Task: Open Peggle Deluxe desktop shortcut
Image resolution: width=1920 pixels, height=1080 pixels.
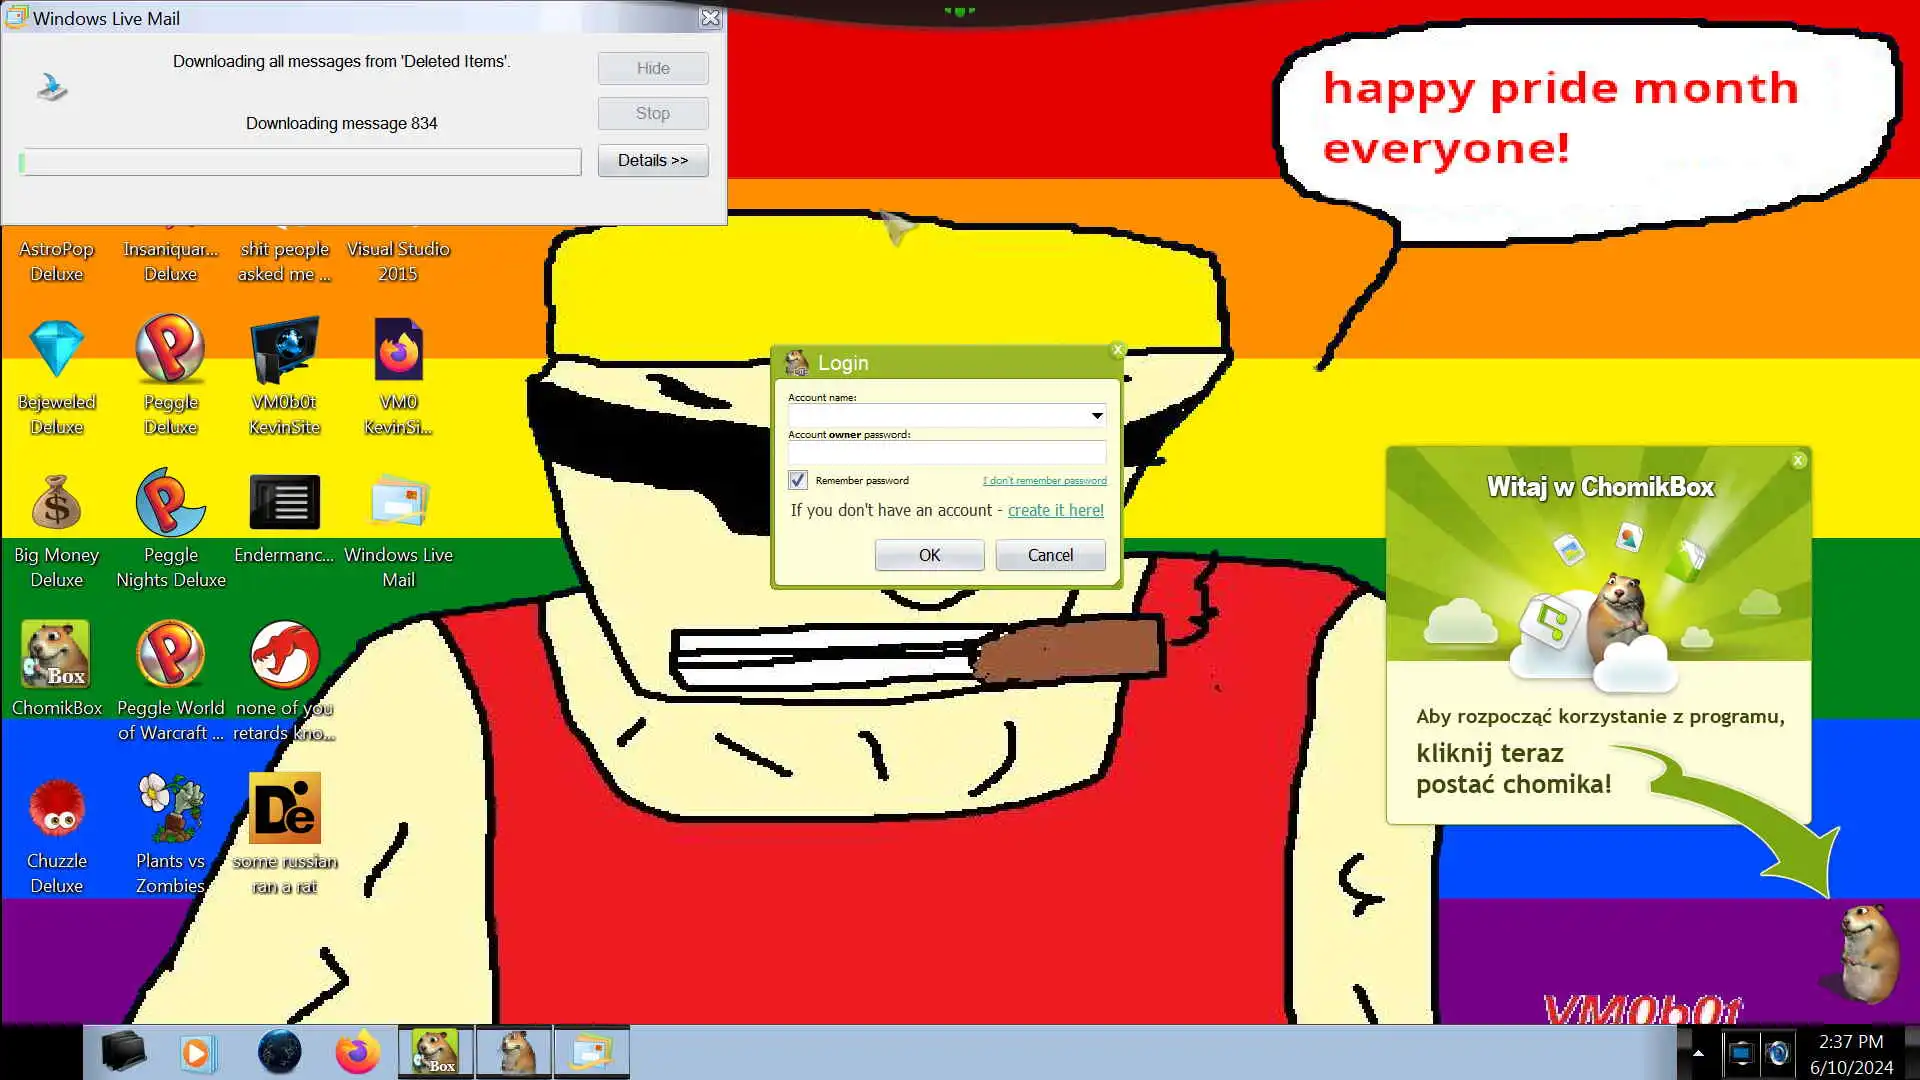Action: [170, 350]
